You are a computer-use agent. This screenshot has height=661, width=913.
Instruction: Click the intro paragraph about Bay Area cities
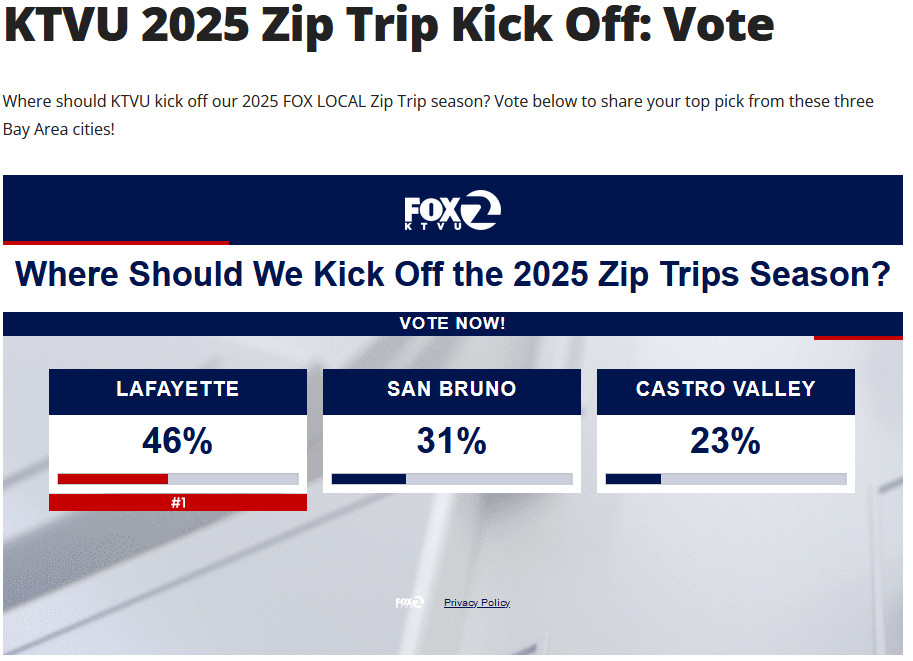click(x=438, y=115)
